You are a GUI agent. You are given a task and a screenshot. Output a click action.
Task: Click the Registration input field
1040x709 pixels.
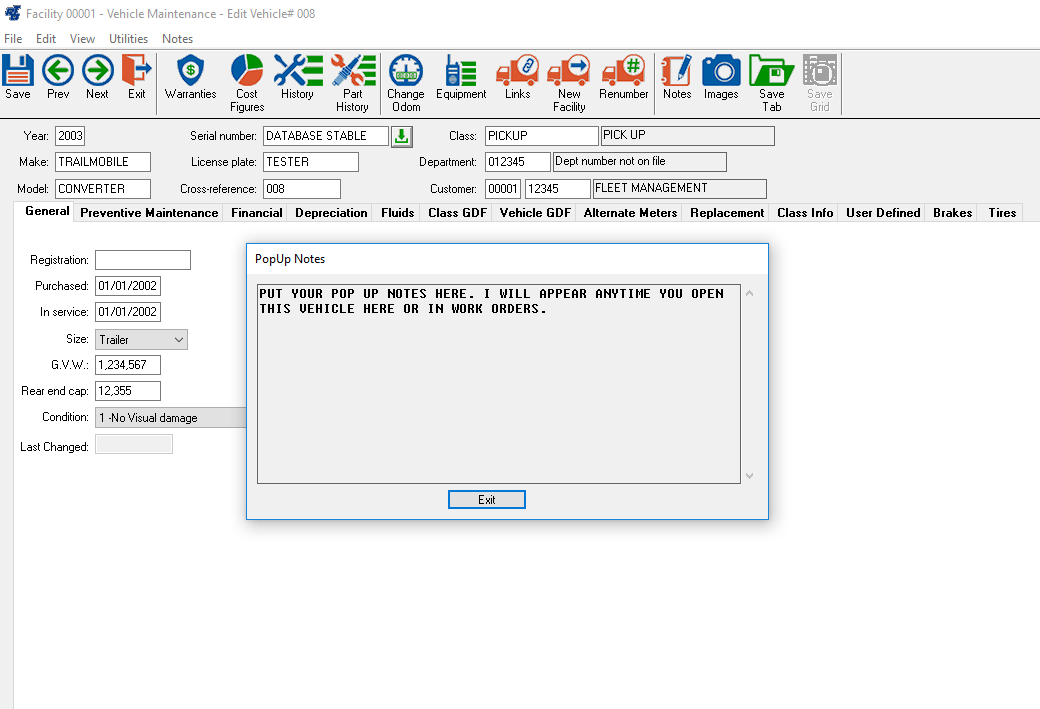142,260
